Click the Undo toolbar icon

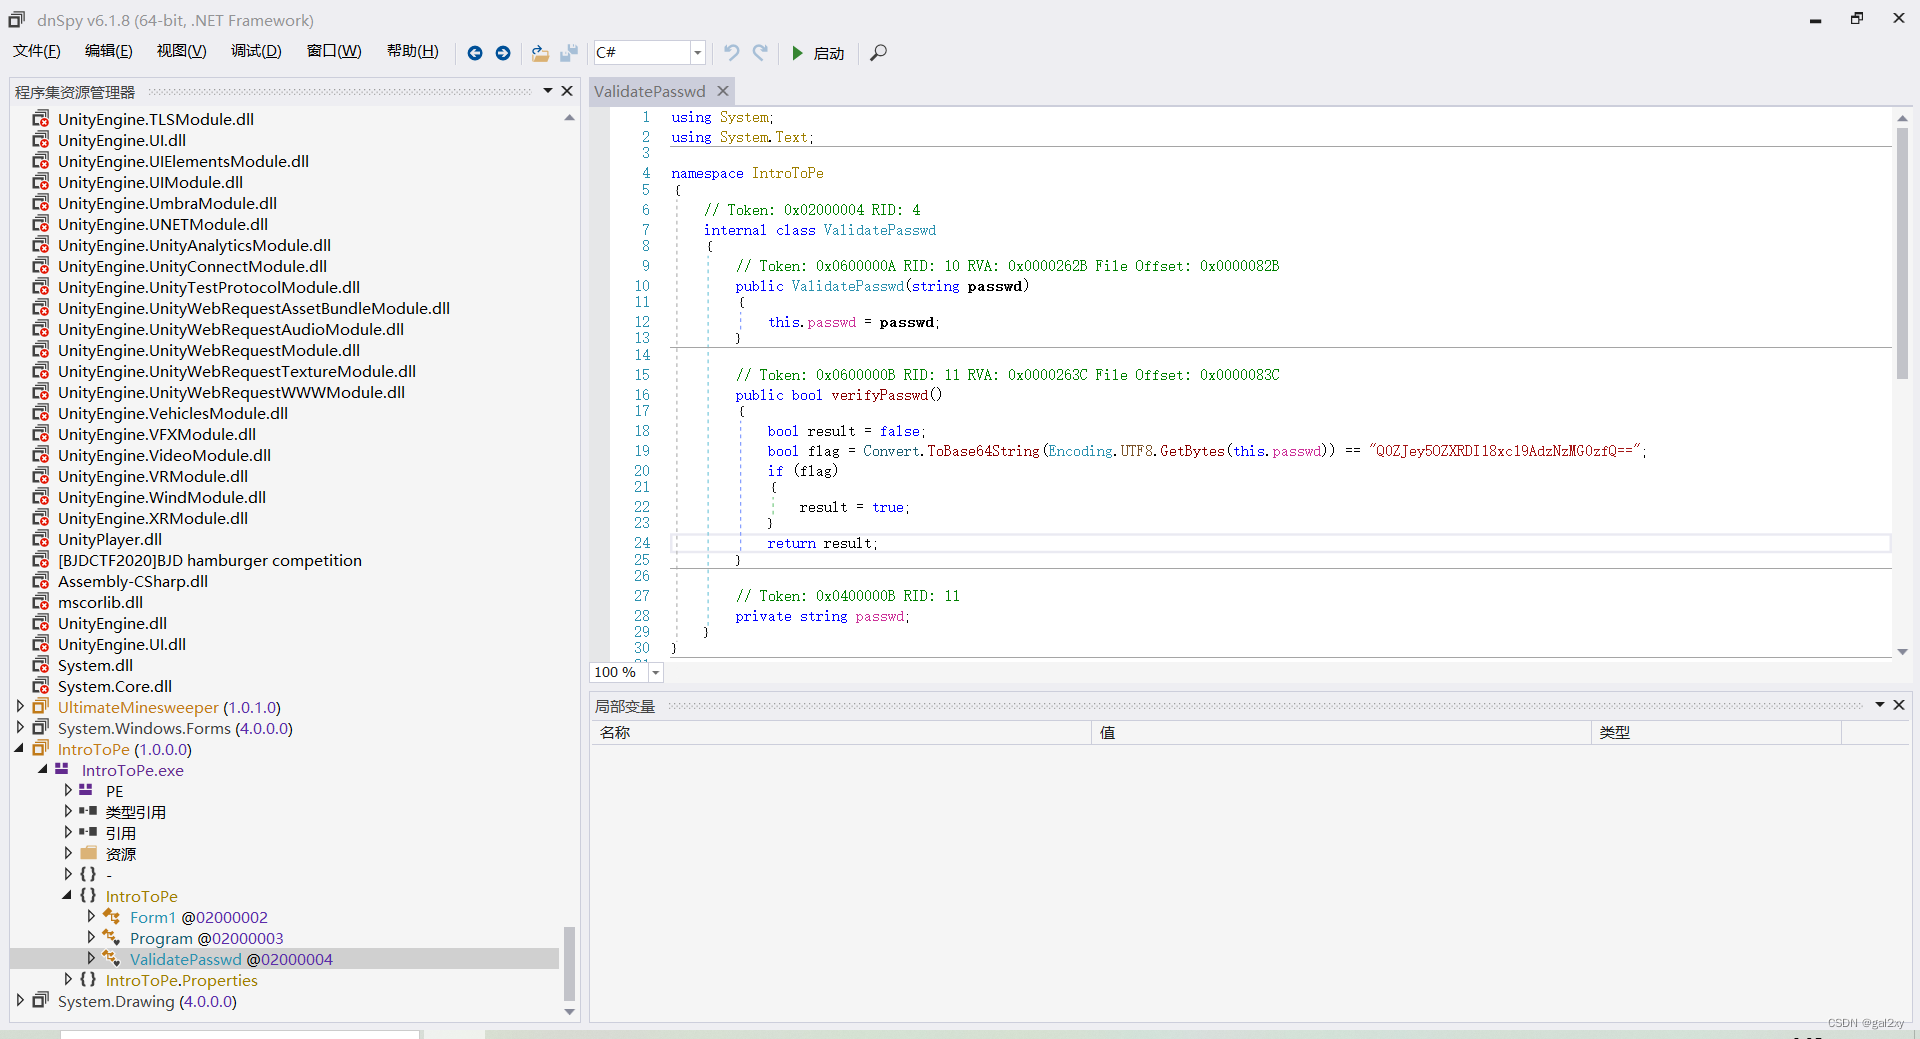pyautogui.click(x=732, y=53)
